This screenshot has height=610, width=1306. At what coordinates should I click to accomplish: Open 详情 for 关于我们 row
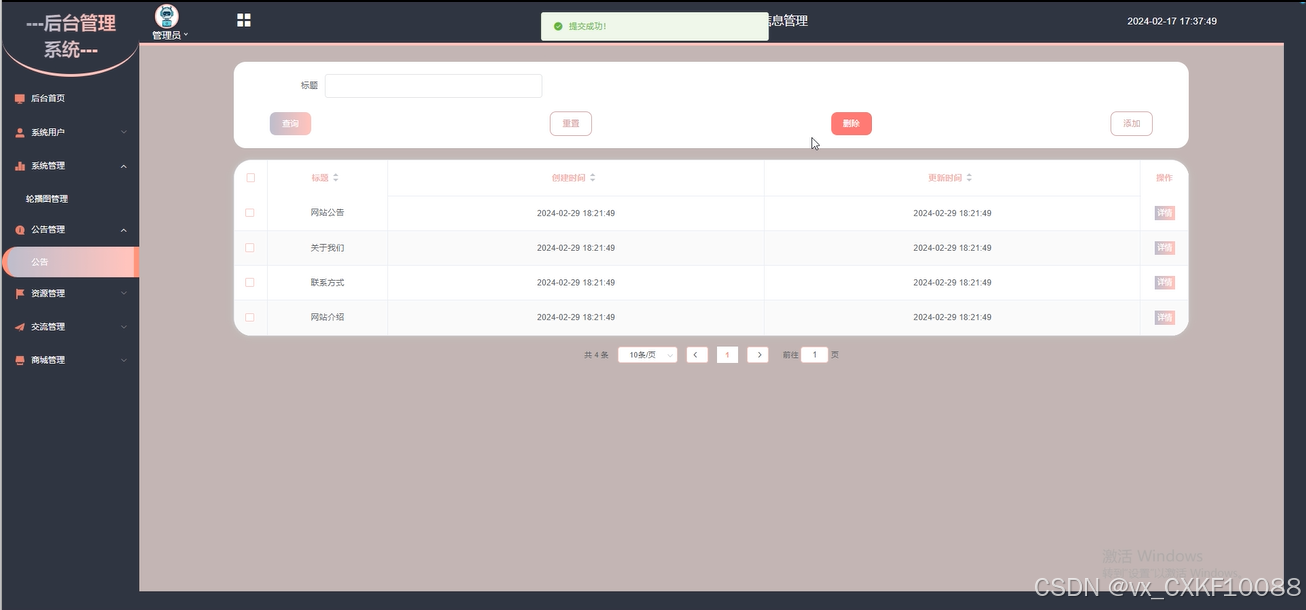1164,248
